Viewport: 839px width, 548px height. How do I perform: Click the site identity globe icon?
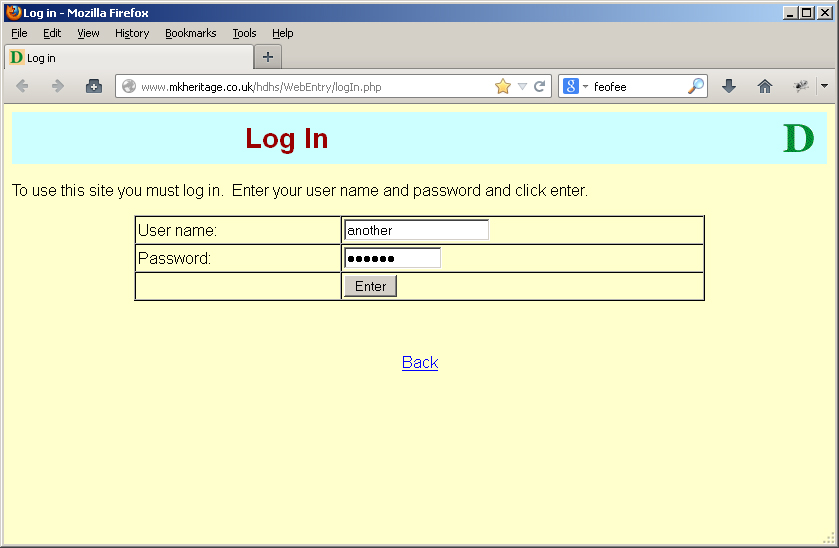click(x=129, y=87)
